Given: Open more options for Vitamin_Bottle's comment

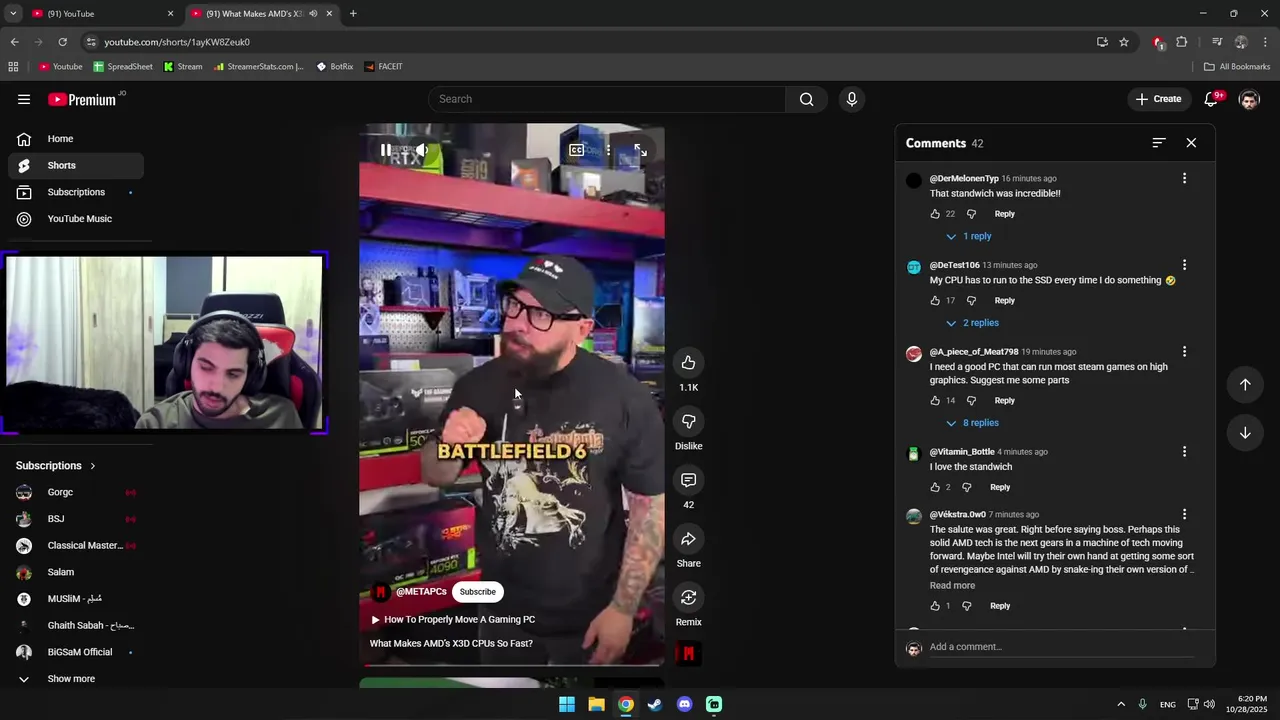Looking at the screenshot, I should pos(1184,452).
